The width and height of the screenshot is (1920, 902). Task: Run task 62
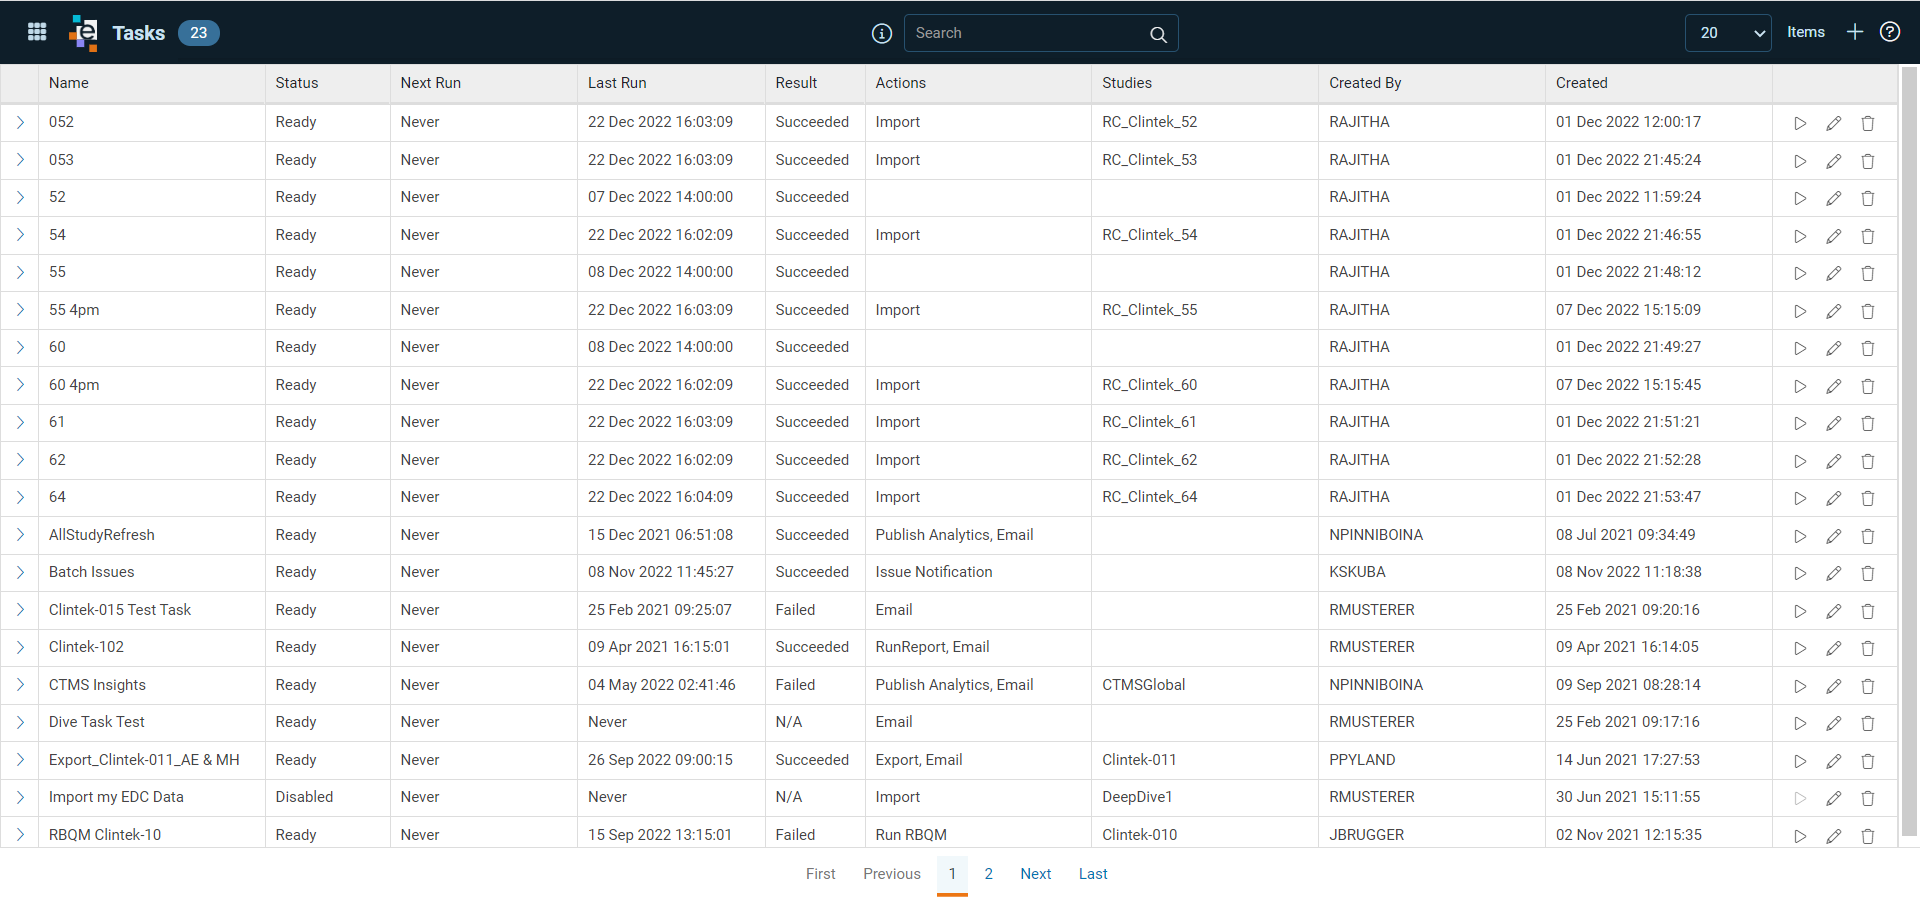pos(1800,461)
